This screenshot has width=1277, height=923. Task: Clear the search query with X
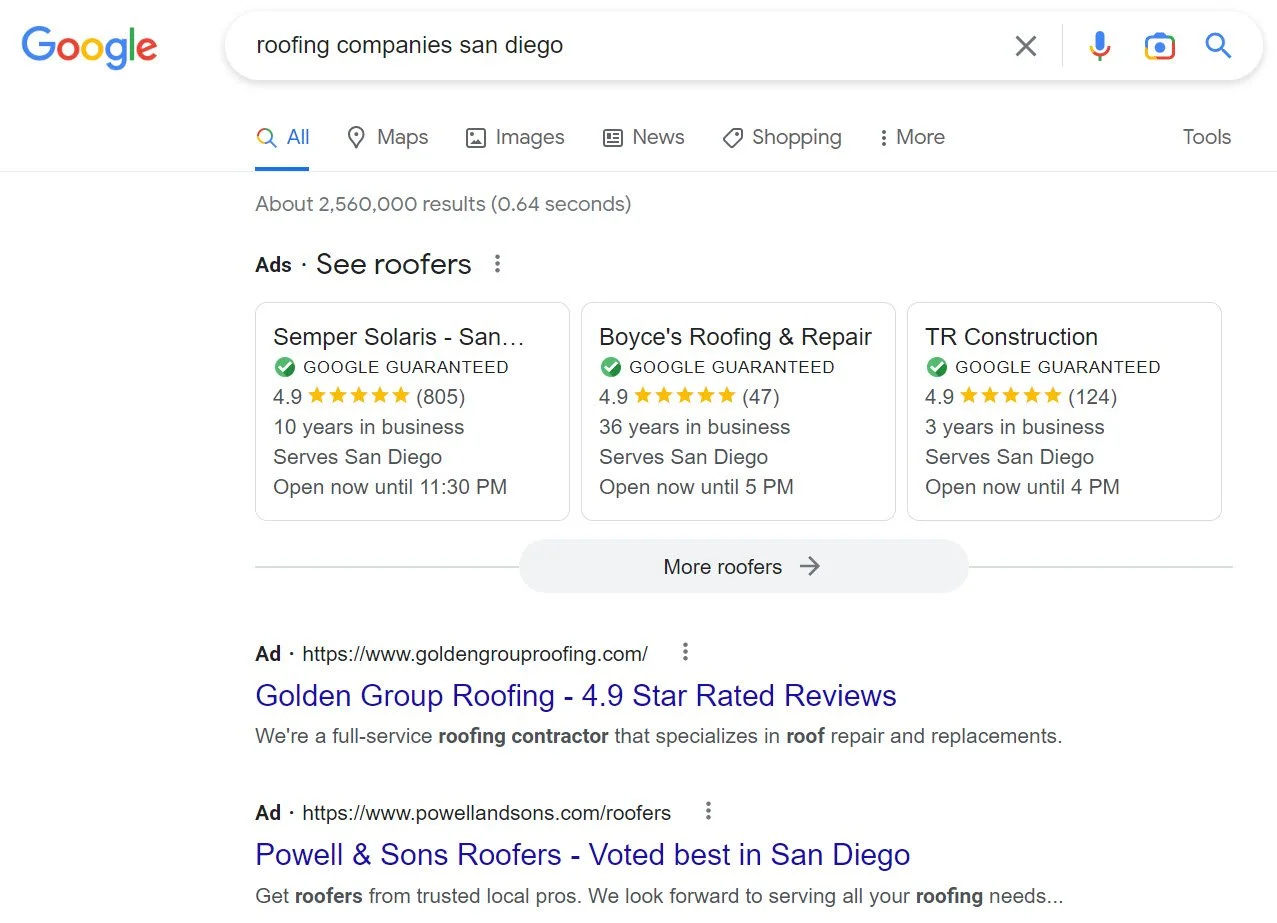tap(1025, 46)
